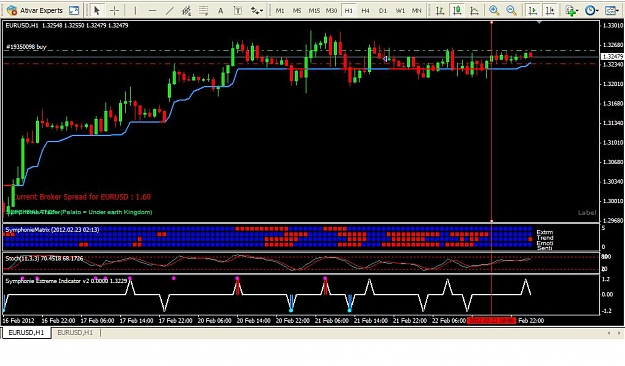Click the chart shift triangle marker
The width and height of the screenshot is (625, 366).
(x=539, y=22)
